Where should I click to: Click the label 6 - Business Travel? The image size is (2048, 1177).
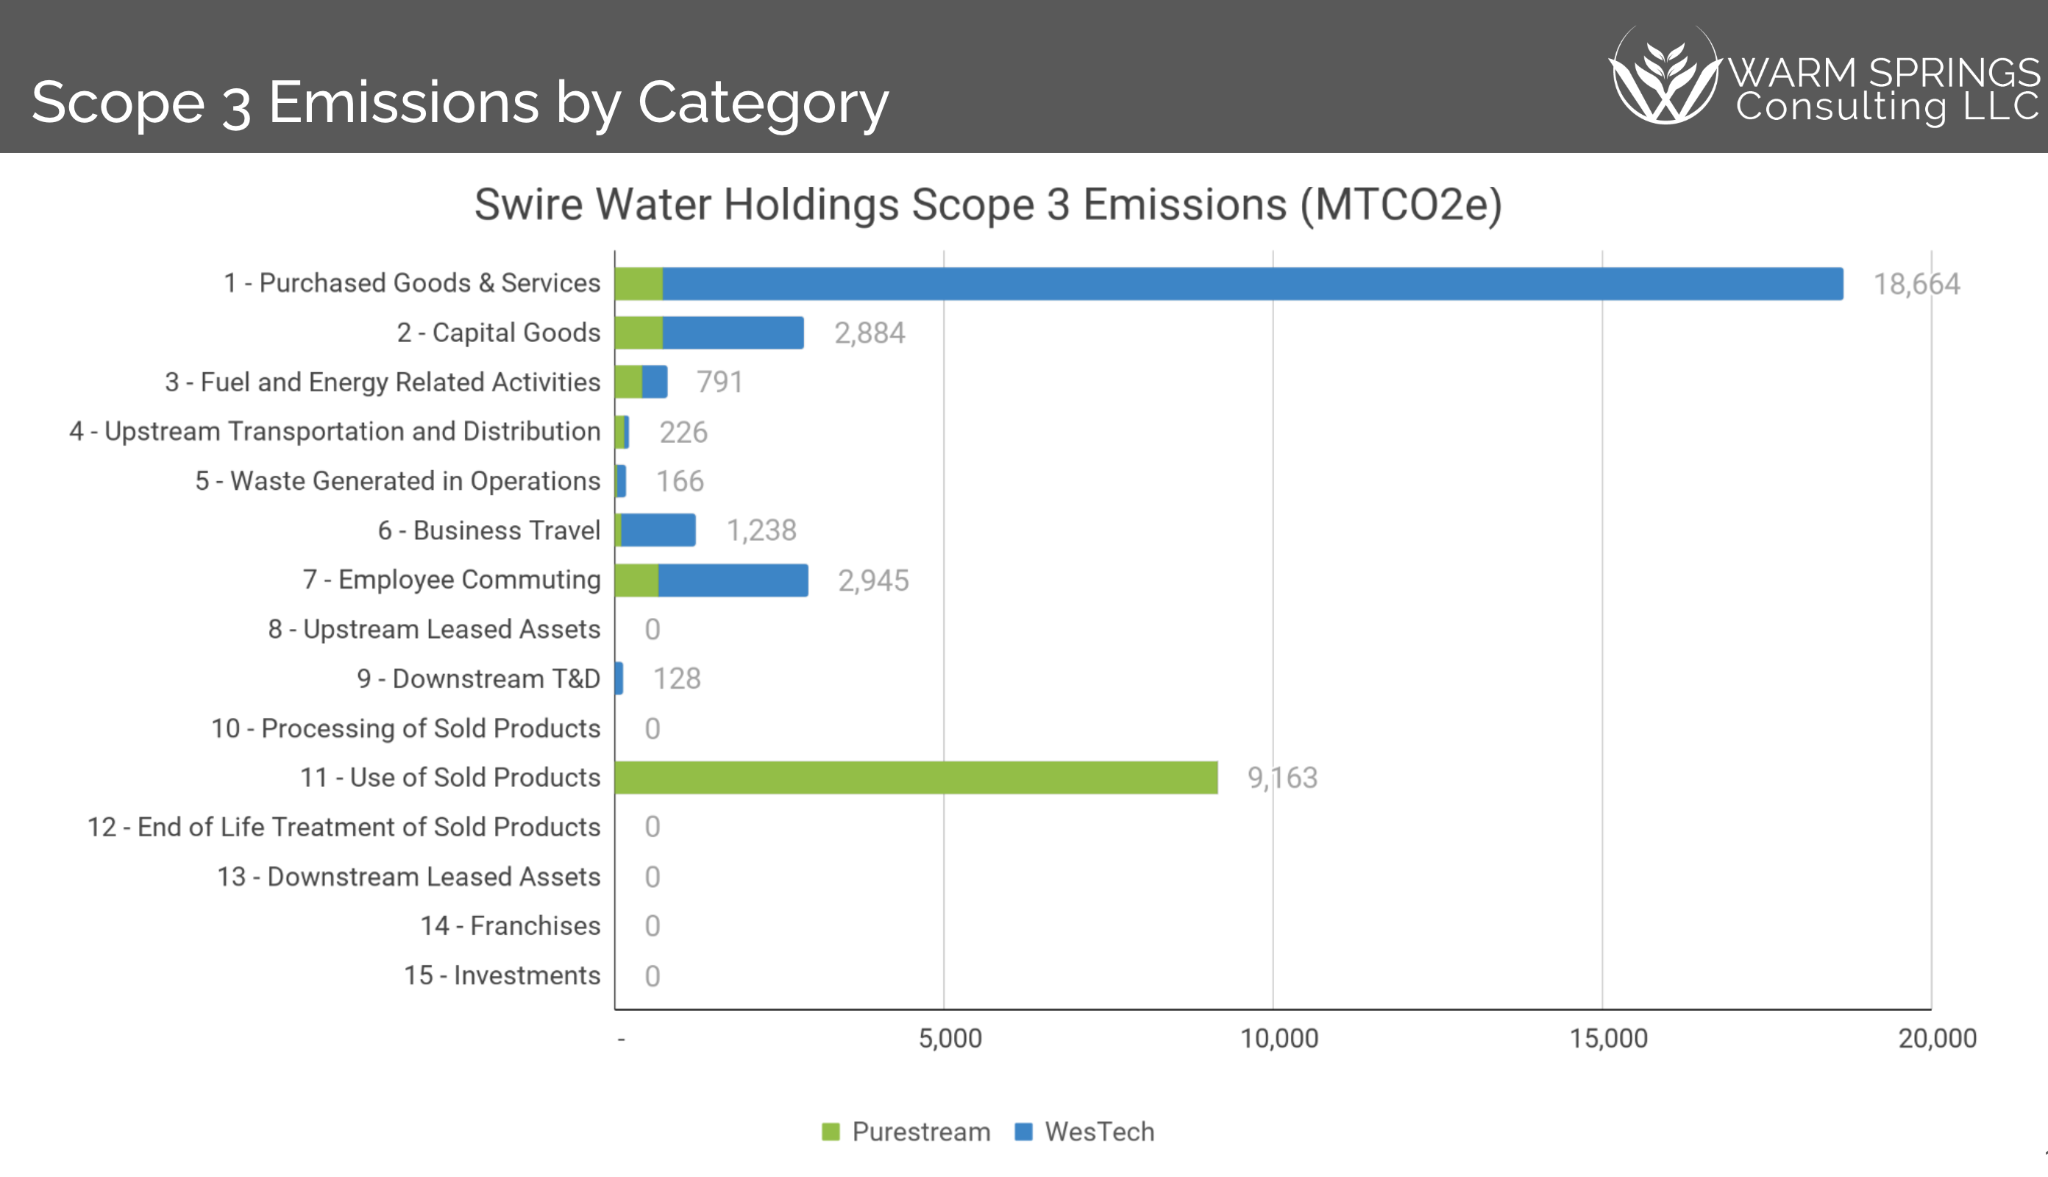tap(489, 531)
